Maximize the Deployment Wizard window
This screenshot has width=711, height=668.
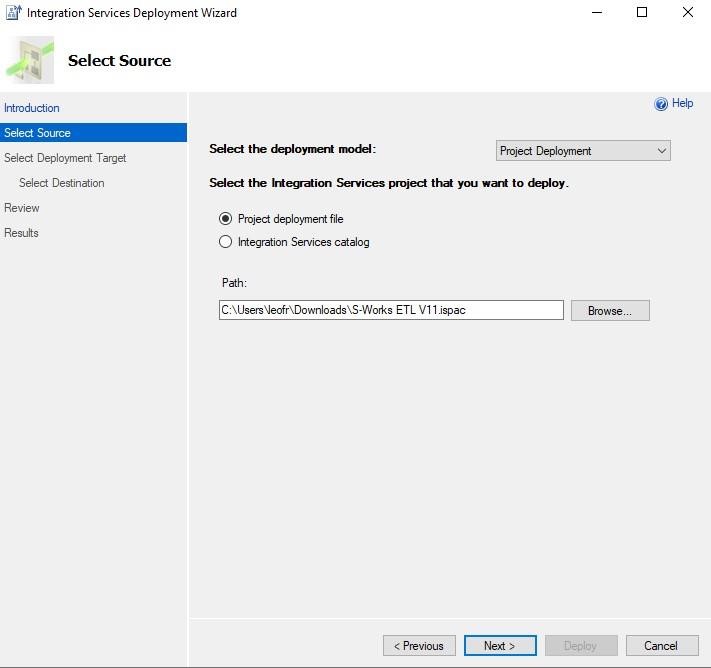click(642, 12)
